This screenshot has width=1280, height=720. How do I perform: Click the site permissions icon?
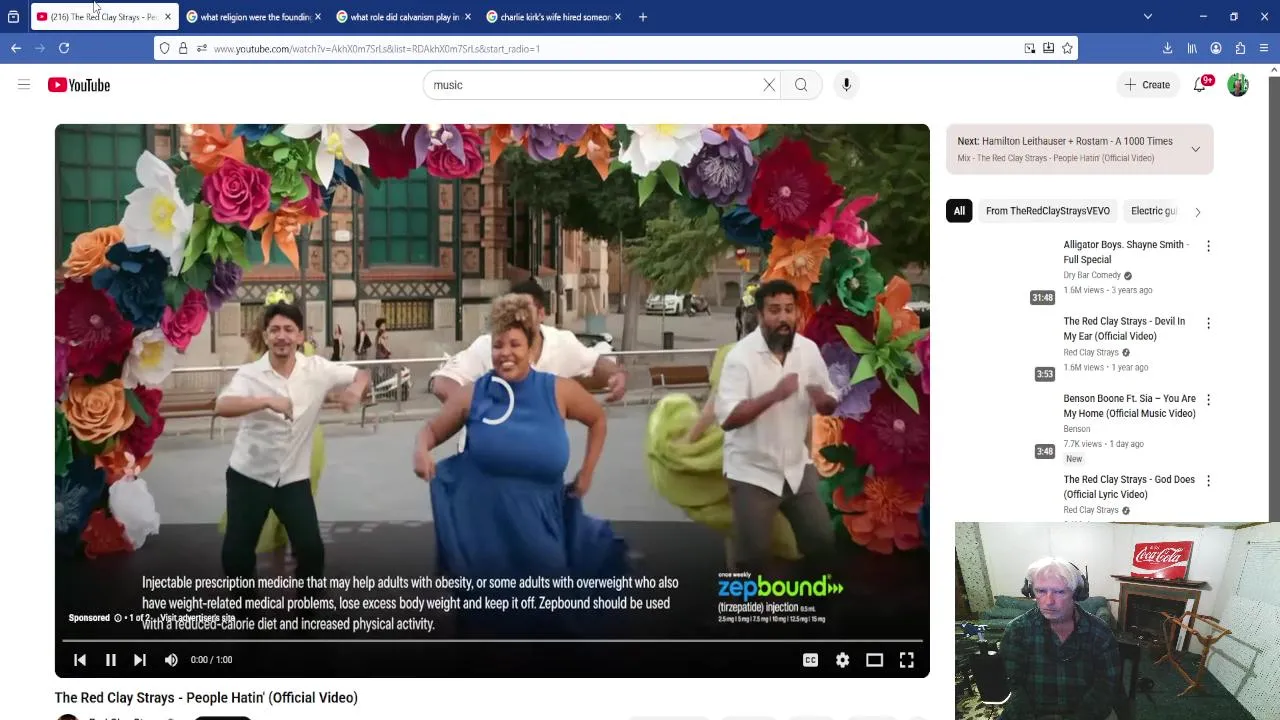201,48
